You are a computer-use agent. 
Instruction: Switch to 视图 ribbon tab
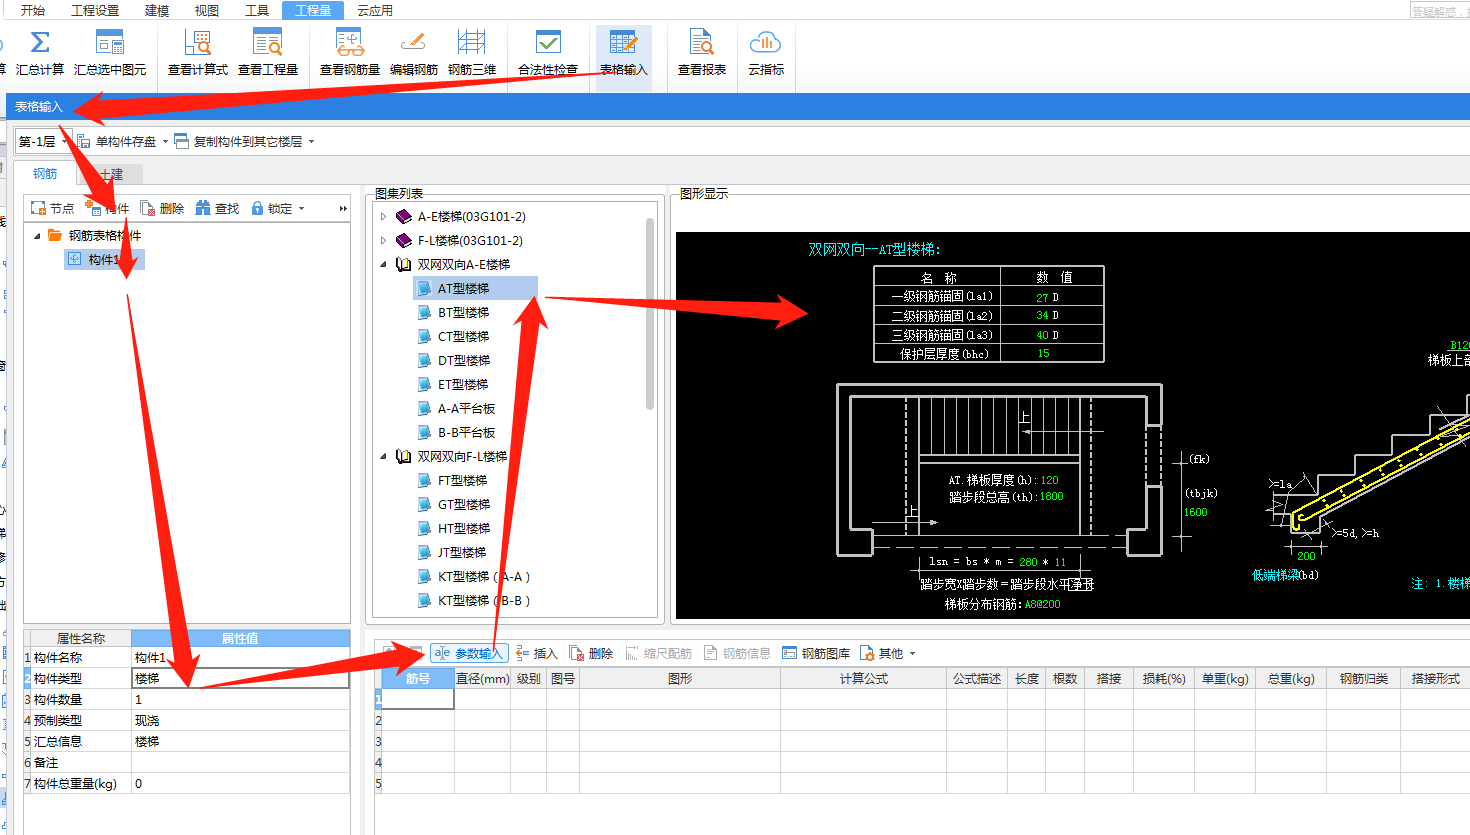[207, 10]
